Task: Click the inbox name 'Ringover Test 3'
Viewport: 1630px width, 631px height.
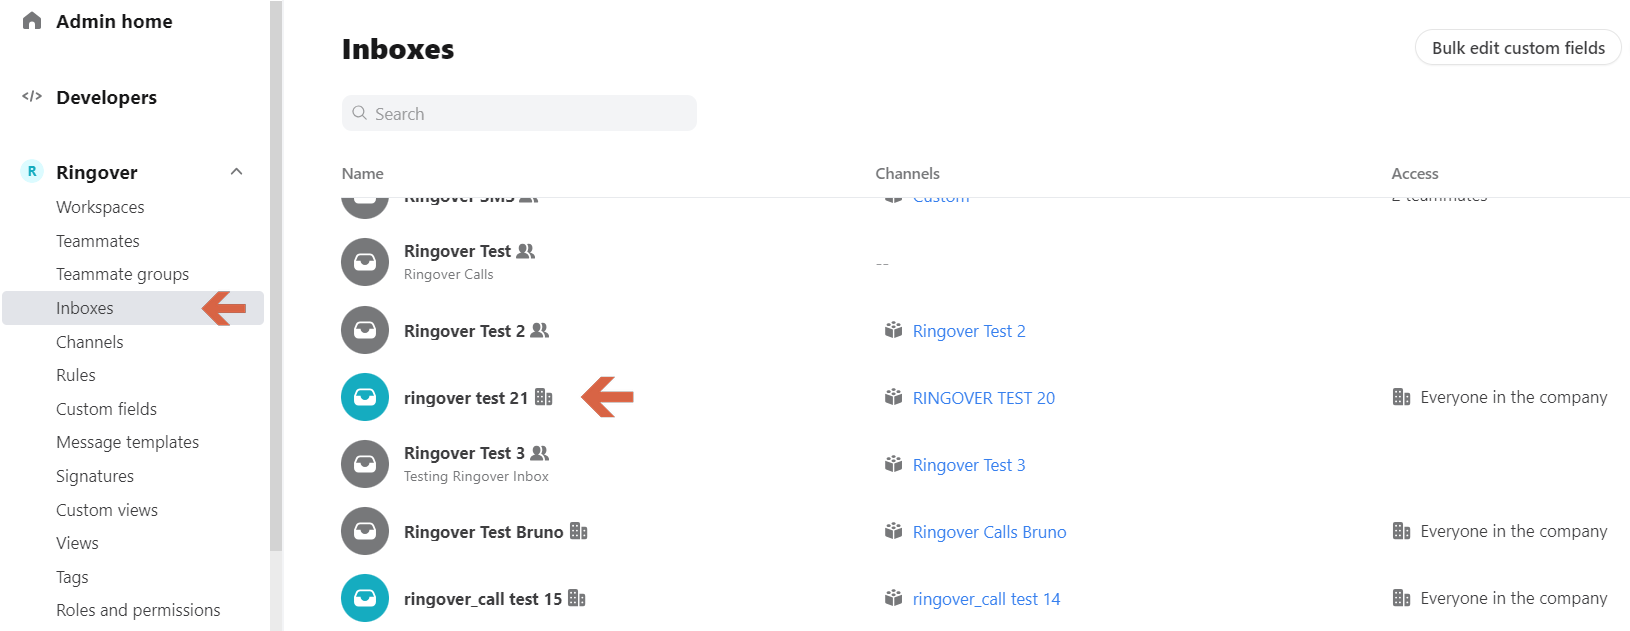Action: tap(464, 453)
